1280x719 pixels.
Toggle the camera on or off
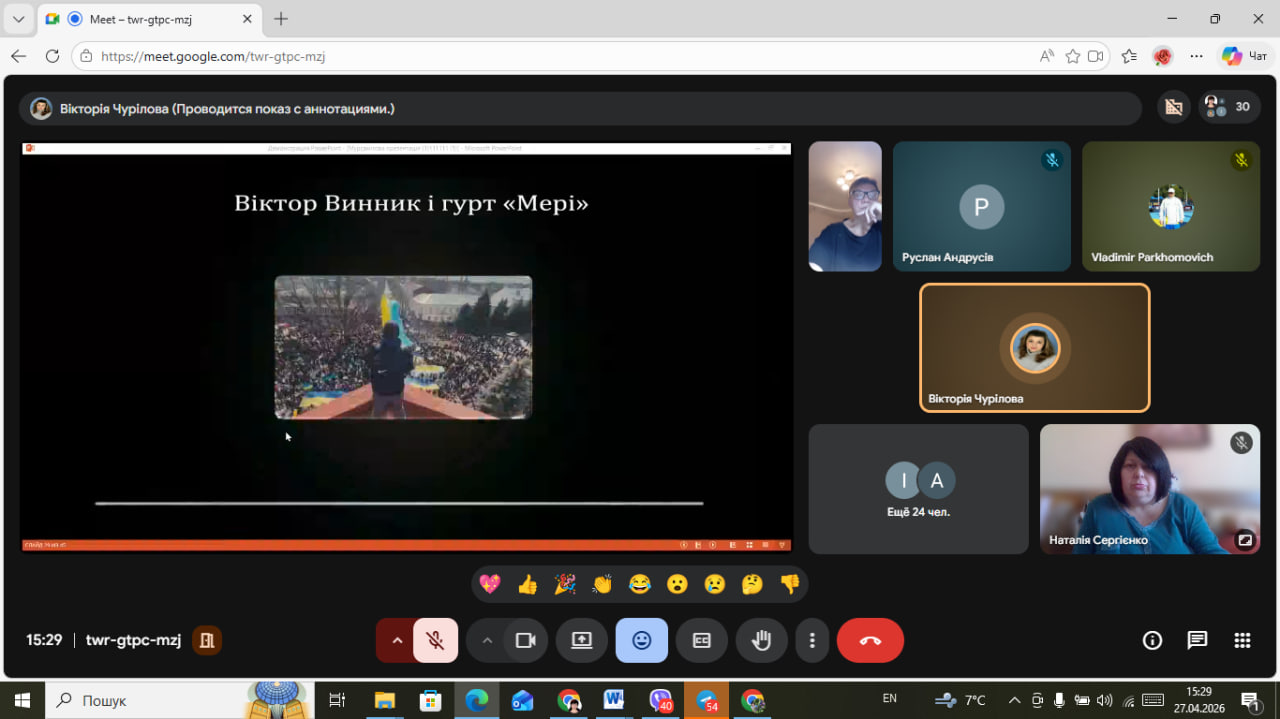tap(525, 641)
